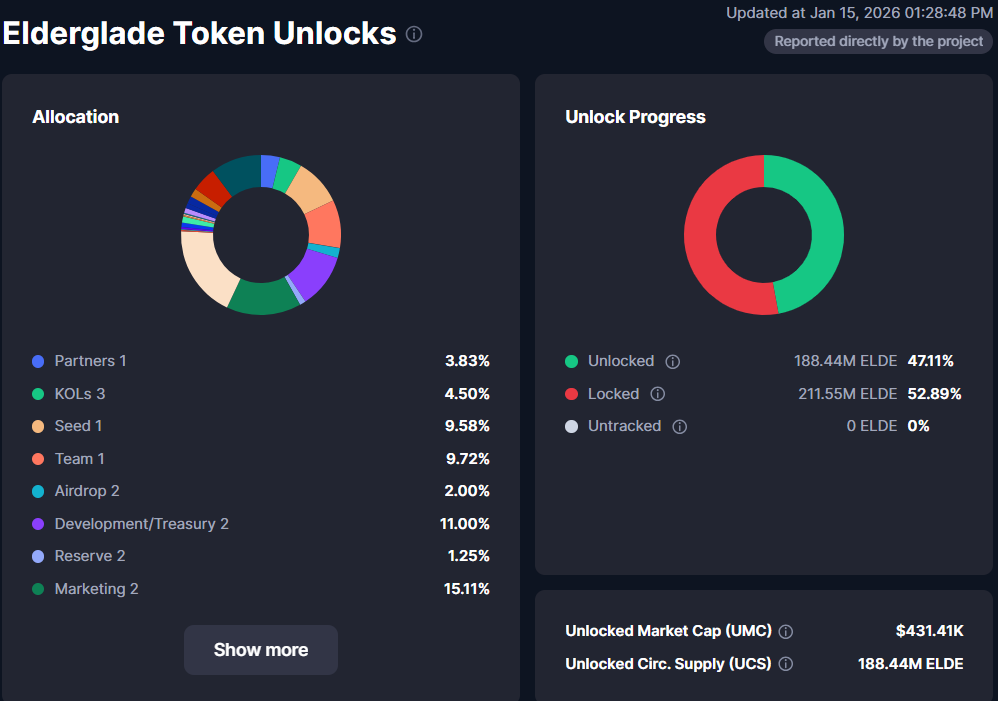Click the red Locked segment of progress donut
Screen dimensions: 998x701
(703, 240)
